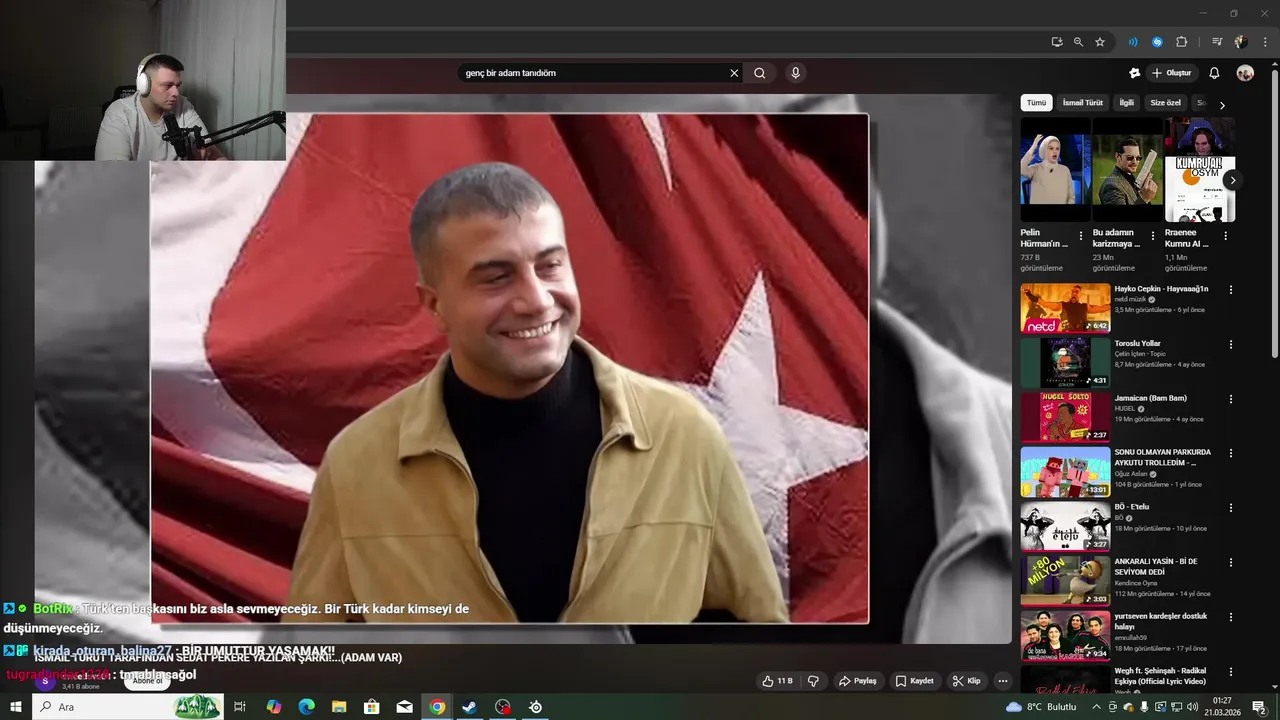Image resolution: width=1280 pixels, height=720 pixels.
Task: Open options for yurtseven kardeşler dostluk halayı
Action: point(1231,617)
